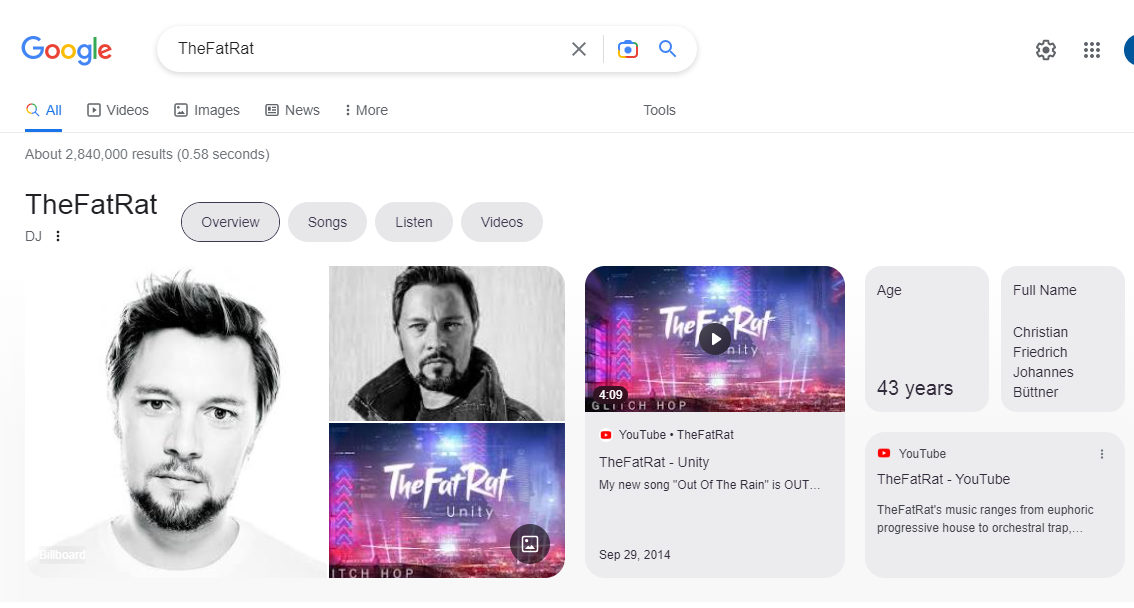Open the Settings gear icon
Viewport: 1134px width, 608px height.
pos(1046,50)
